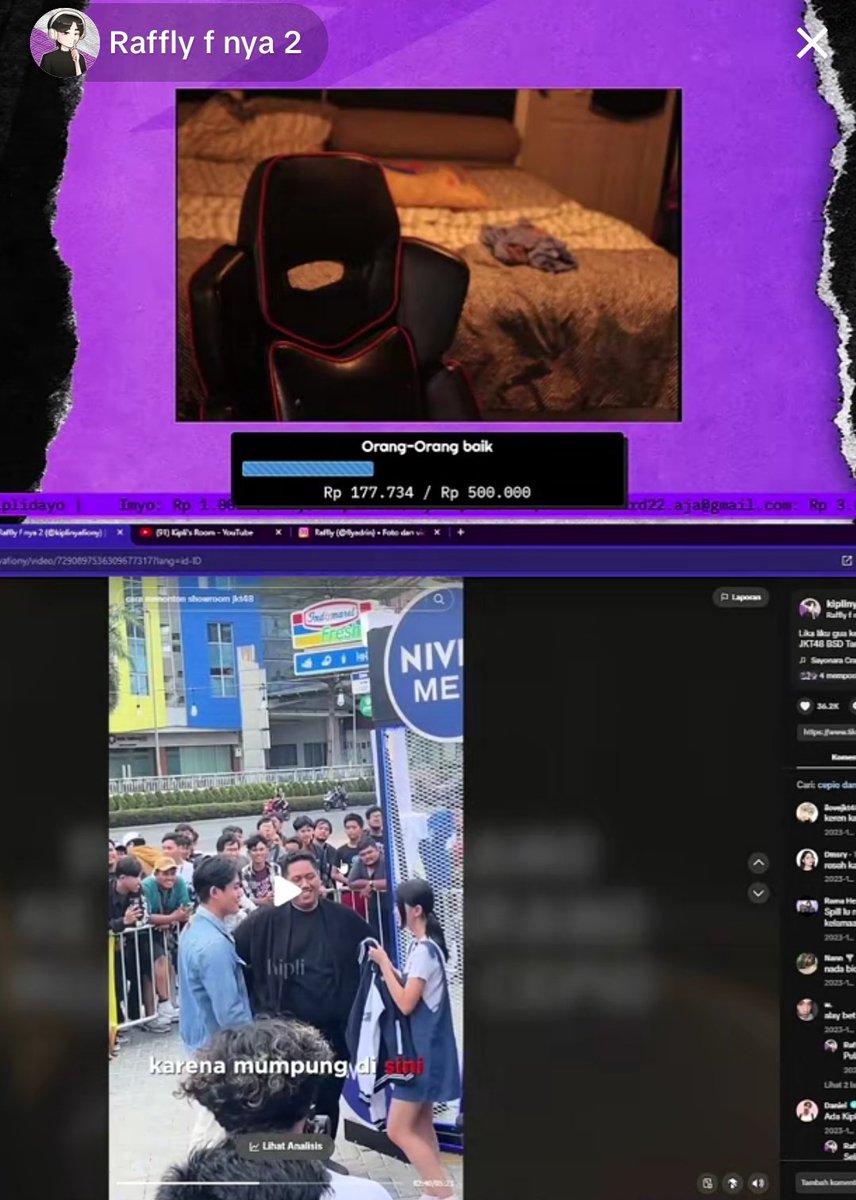Click the miniplayer icon in the bottom controls

pyautogui.click(x=707, y=1183)
